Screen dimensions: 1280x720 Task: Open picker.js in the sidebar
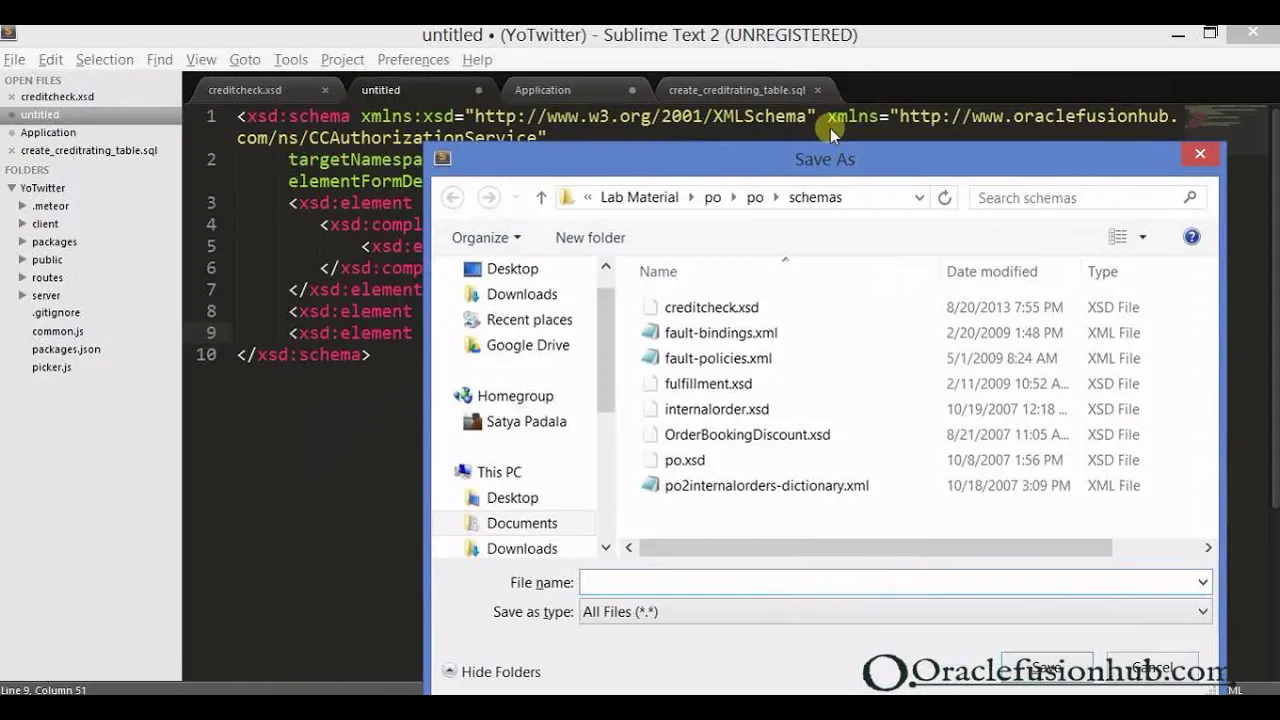51,367
